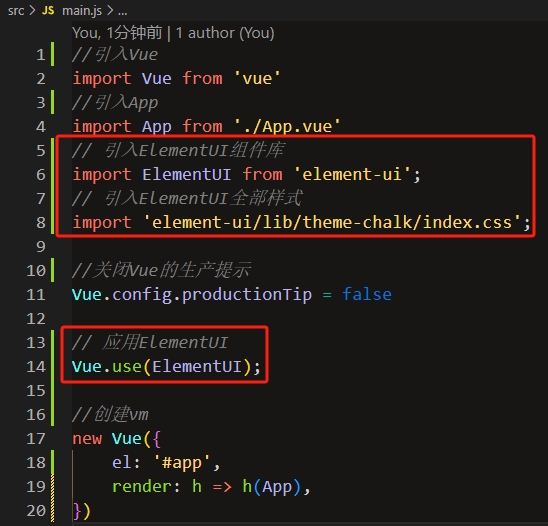
Task: Click the '1 author (You)' code lens
Action: click(x=225, y=33)
